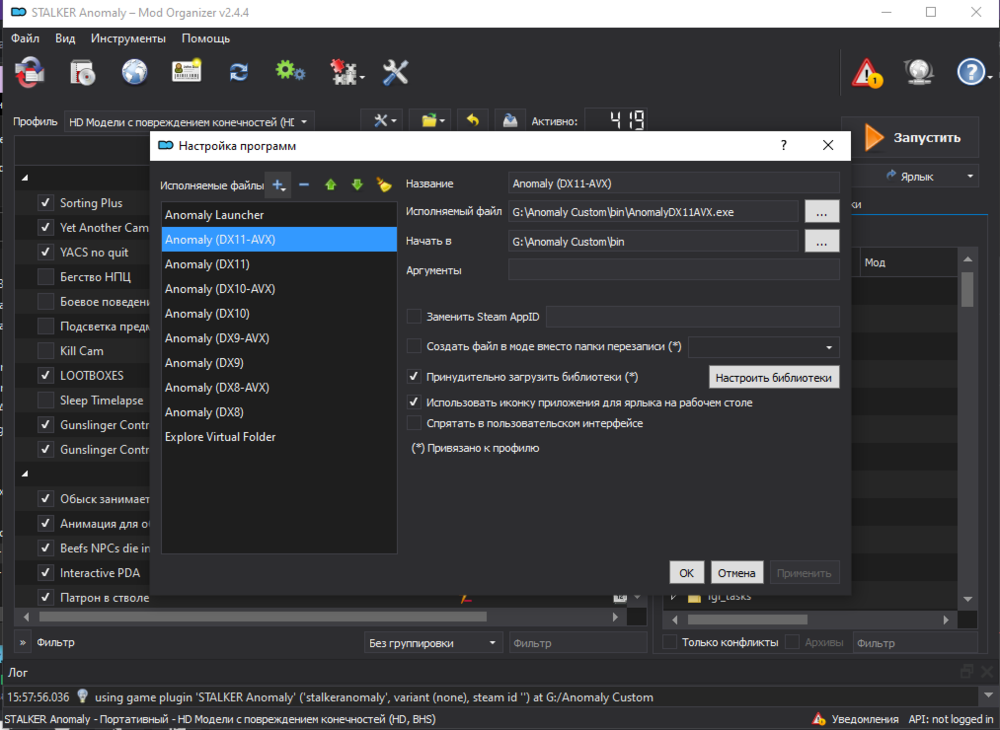
Task: Confirm the dialog with OK
Action: click(x=686, y=573)
